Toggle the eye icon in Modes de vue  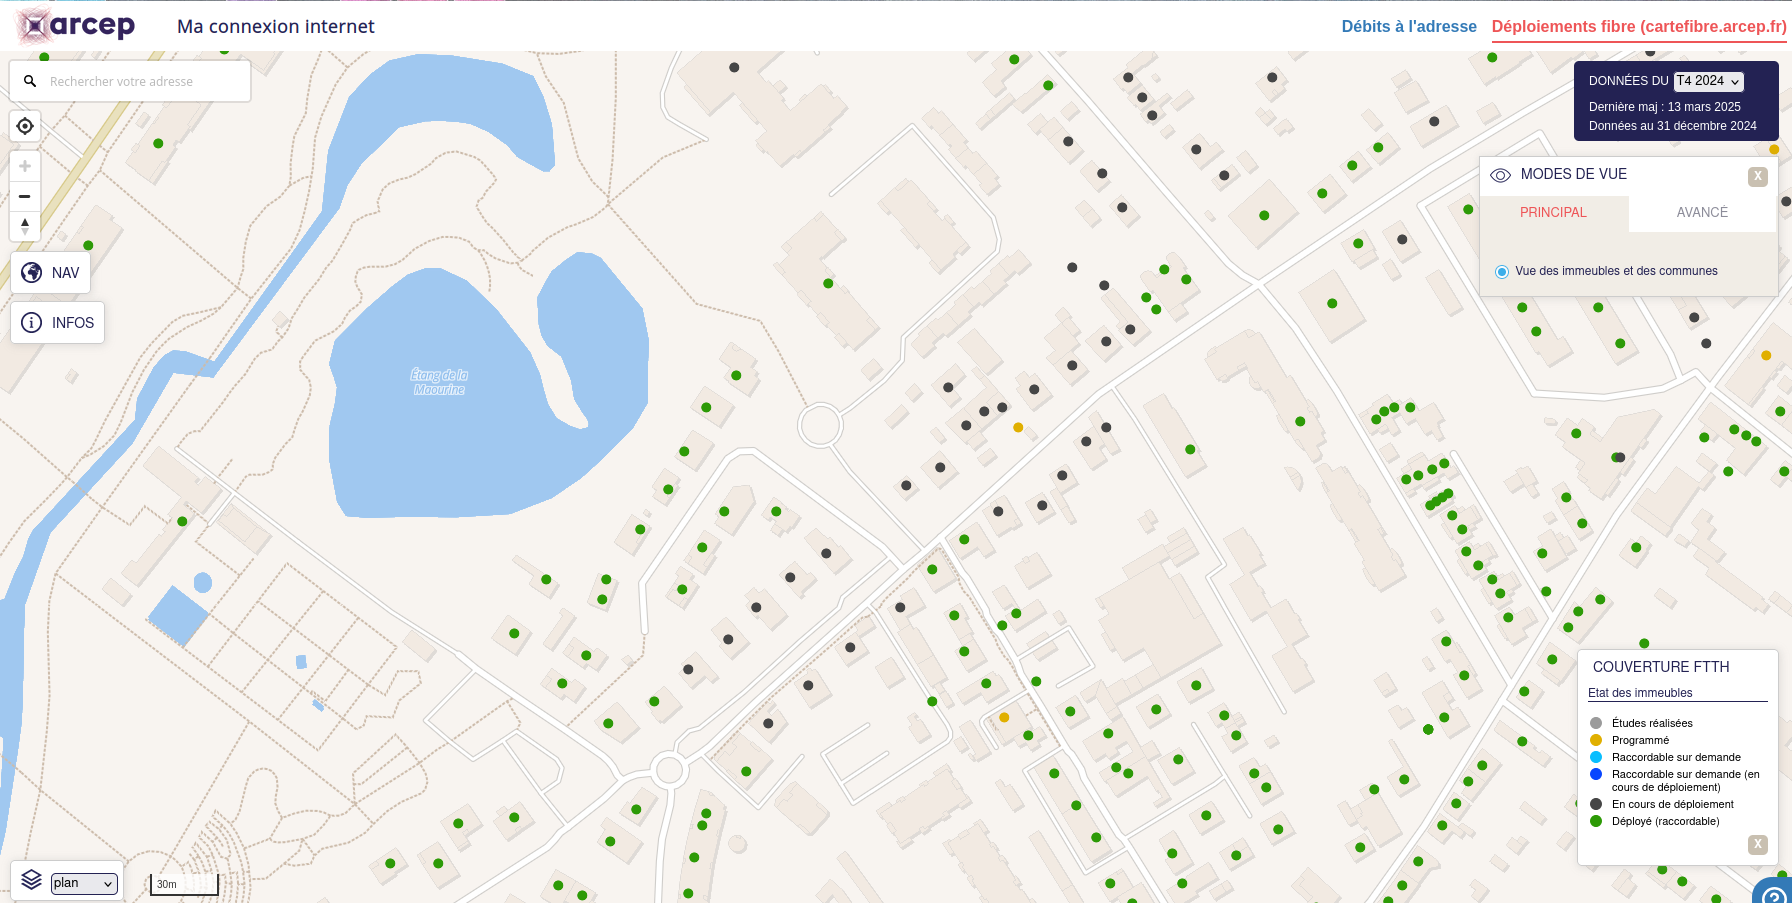tap(1500, 175)
